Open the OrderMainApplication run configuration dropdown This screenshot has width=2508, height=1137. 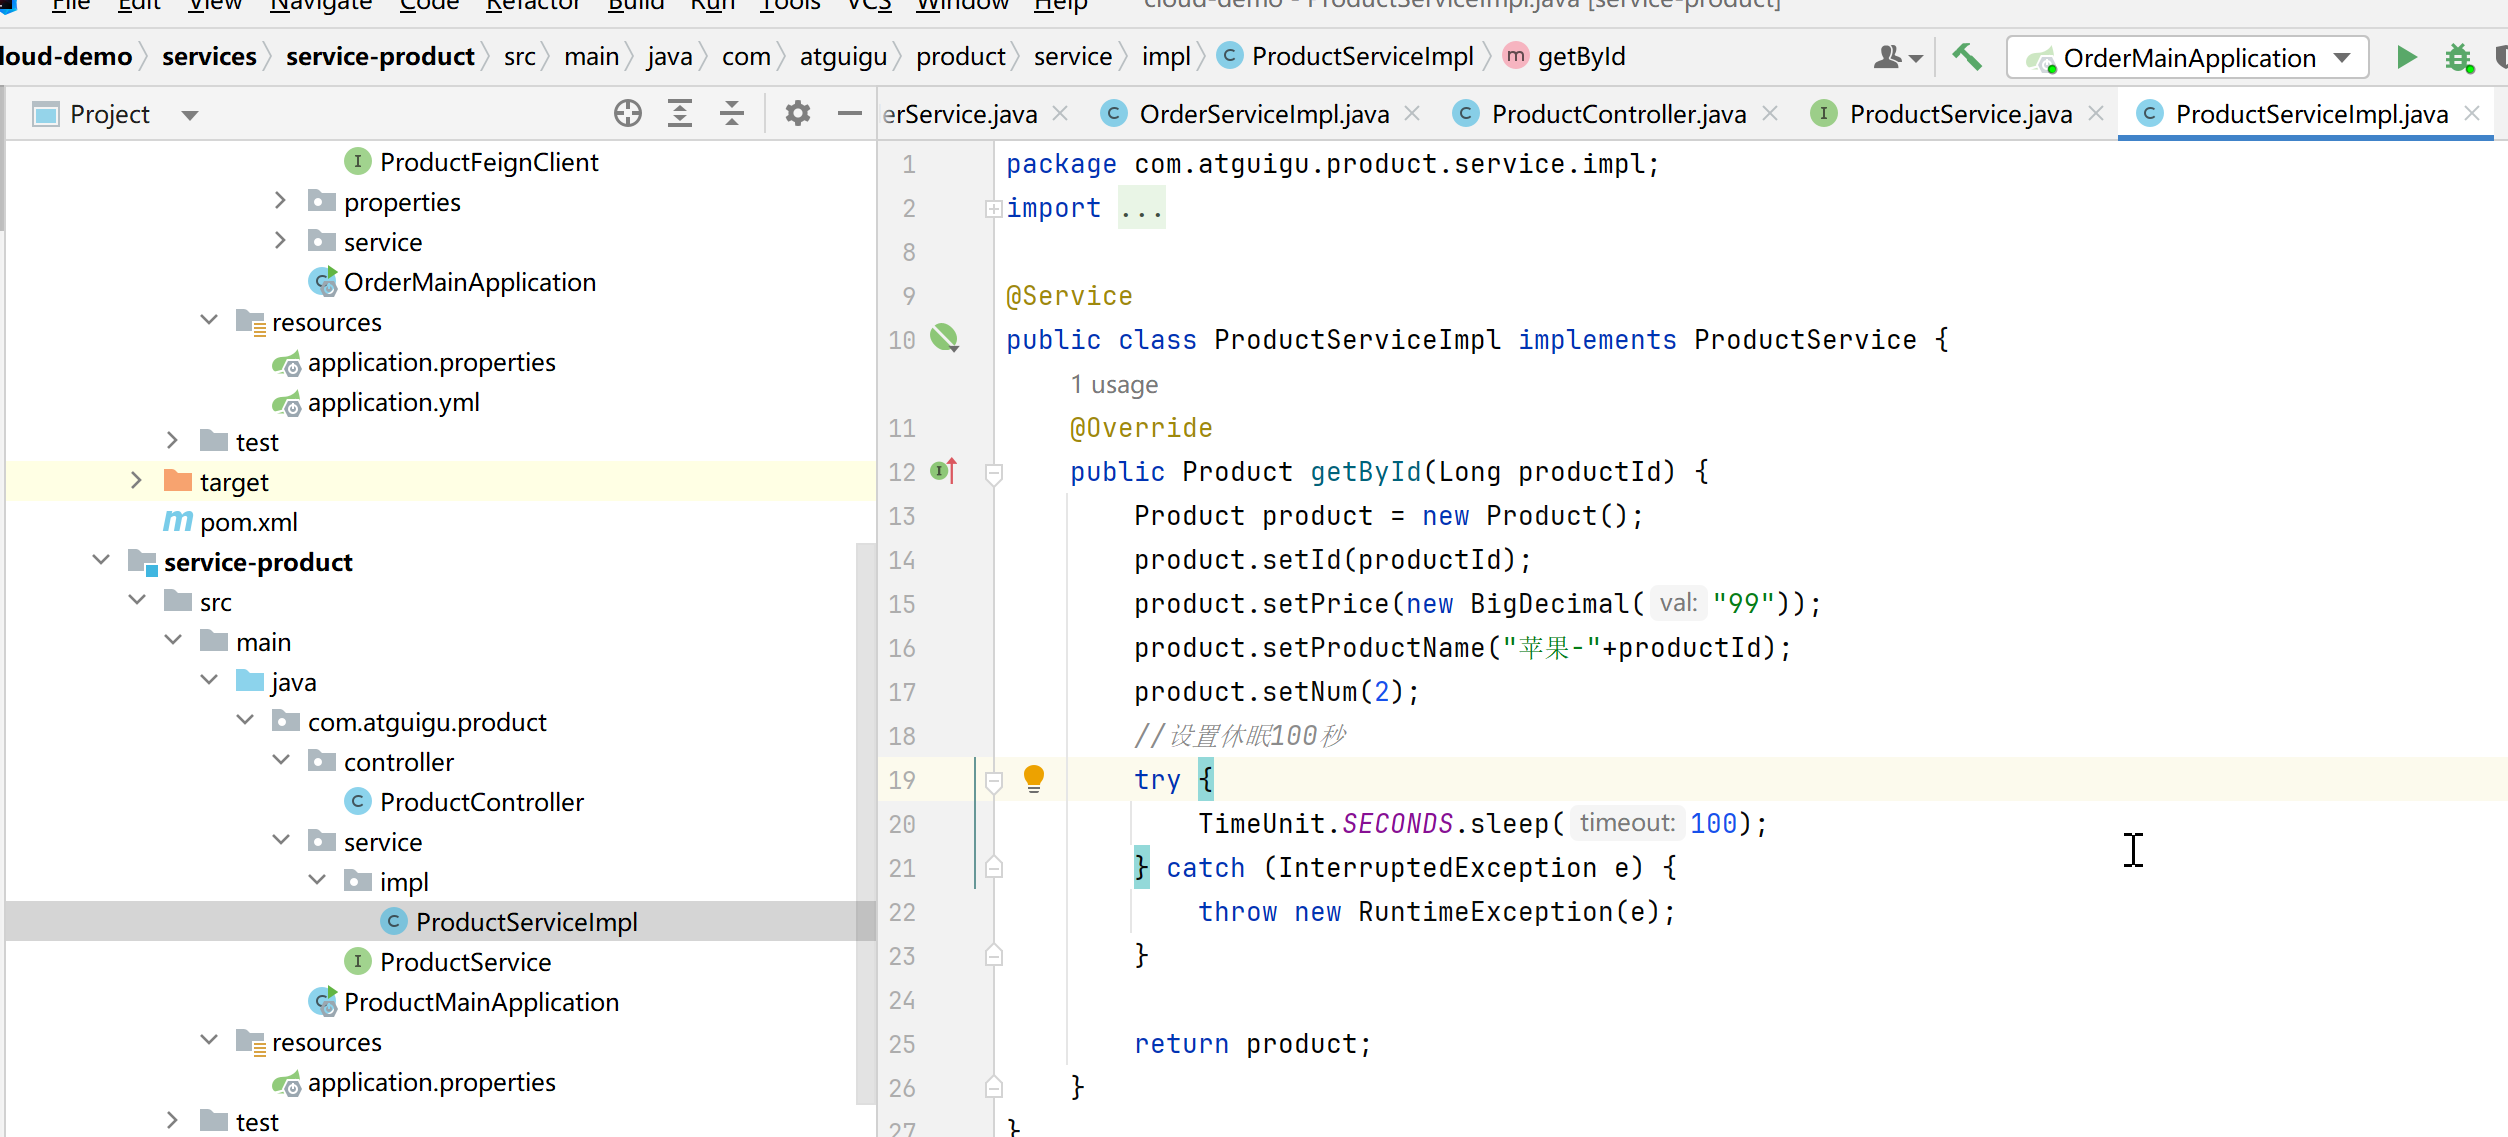[2343, 58]
